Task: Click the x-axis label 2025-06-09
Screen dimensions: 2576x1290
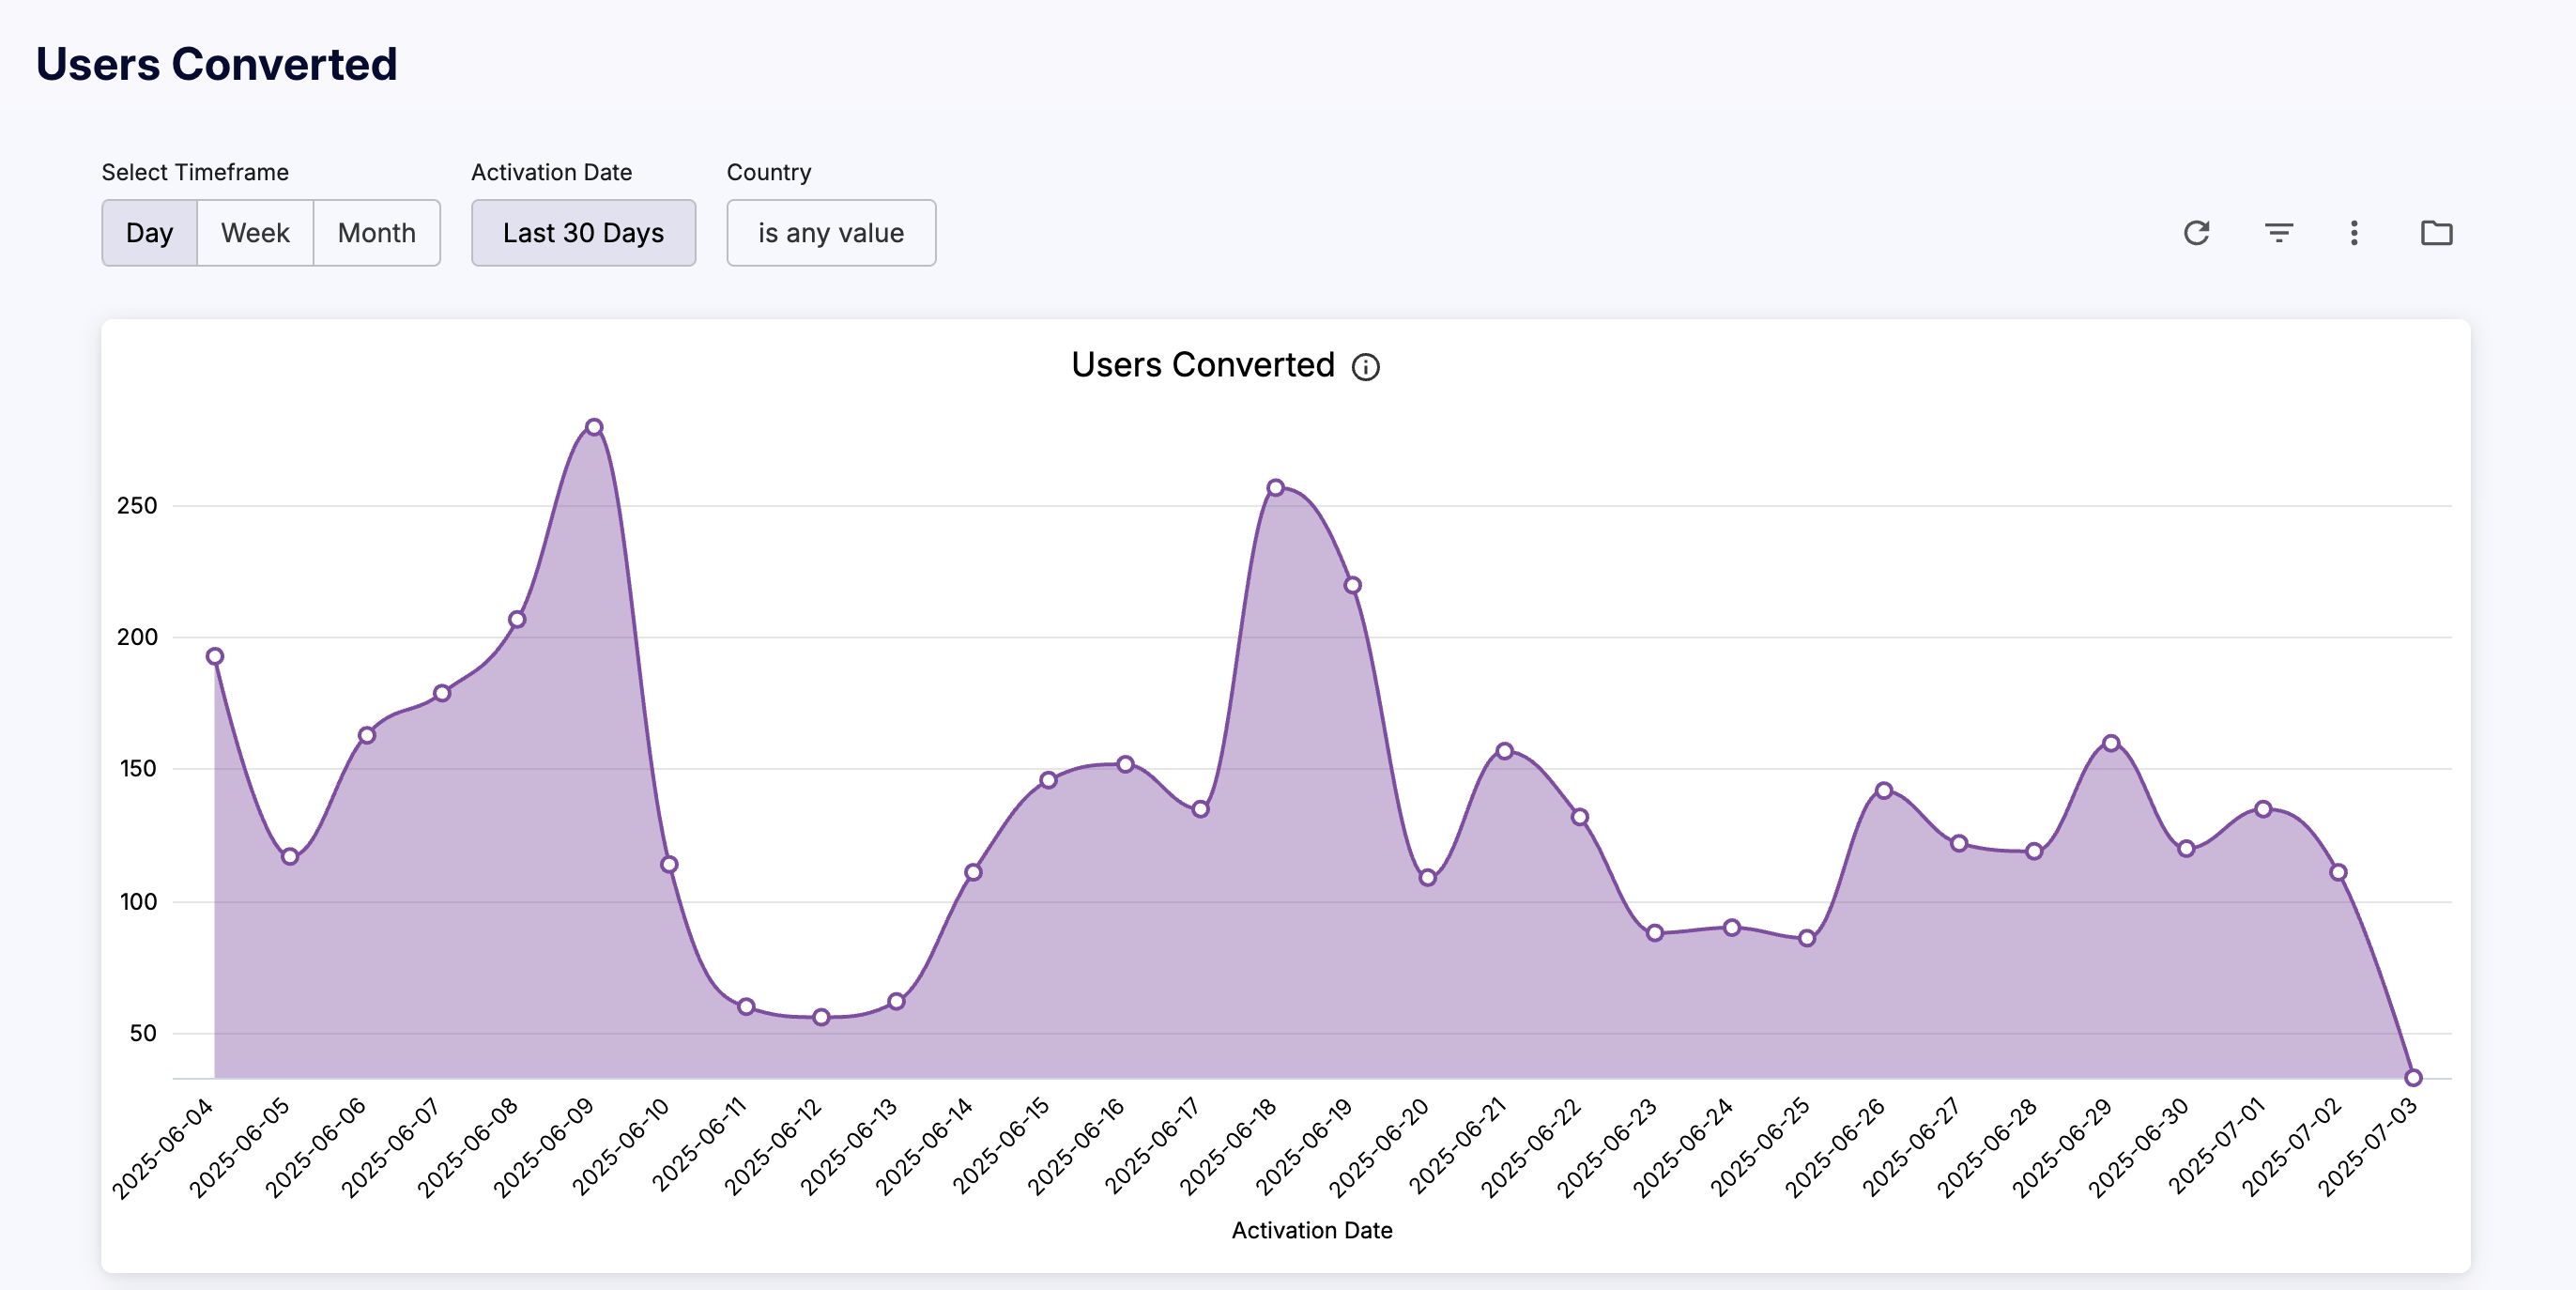Action: [x=544, y=1148]
